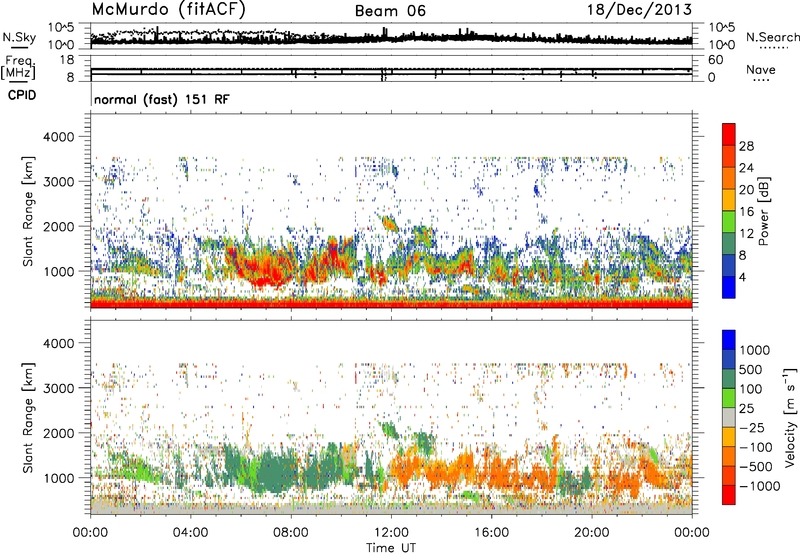
Task: Select the CPID row label
Action: [x=22, y=95]
